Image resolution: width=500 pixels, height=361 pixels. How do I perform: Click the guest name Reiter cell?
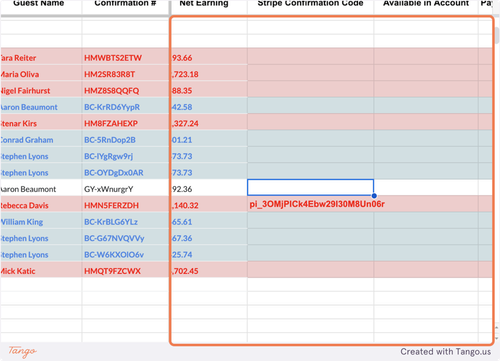[41, 56]
